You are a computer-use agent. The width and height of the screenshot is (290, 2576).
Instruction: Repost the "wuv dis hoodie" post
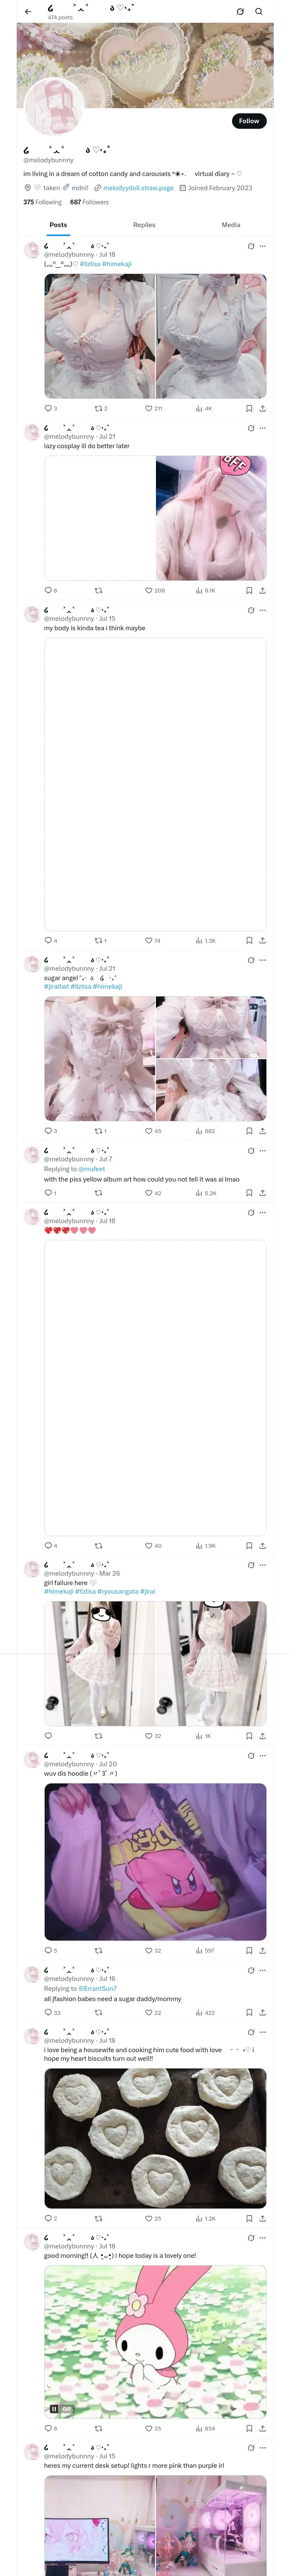click(98, 1950)
